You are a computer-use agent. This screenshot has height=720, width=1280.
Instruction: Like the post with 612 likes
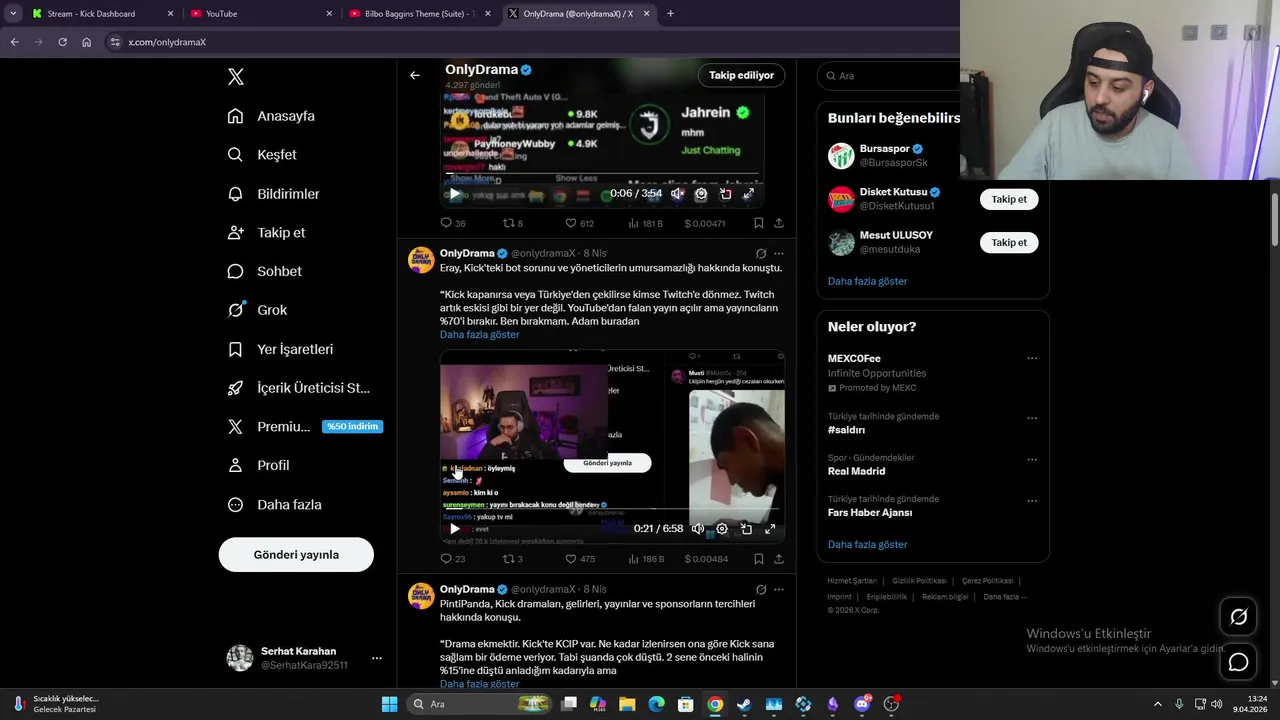(579, 223)
